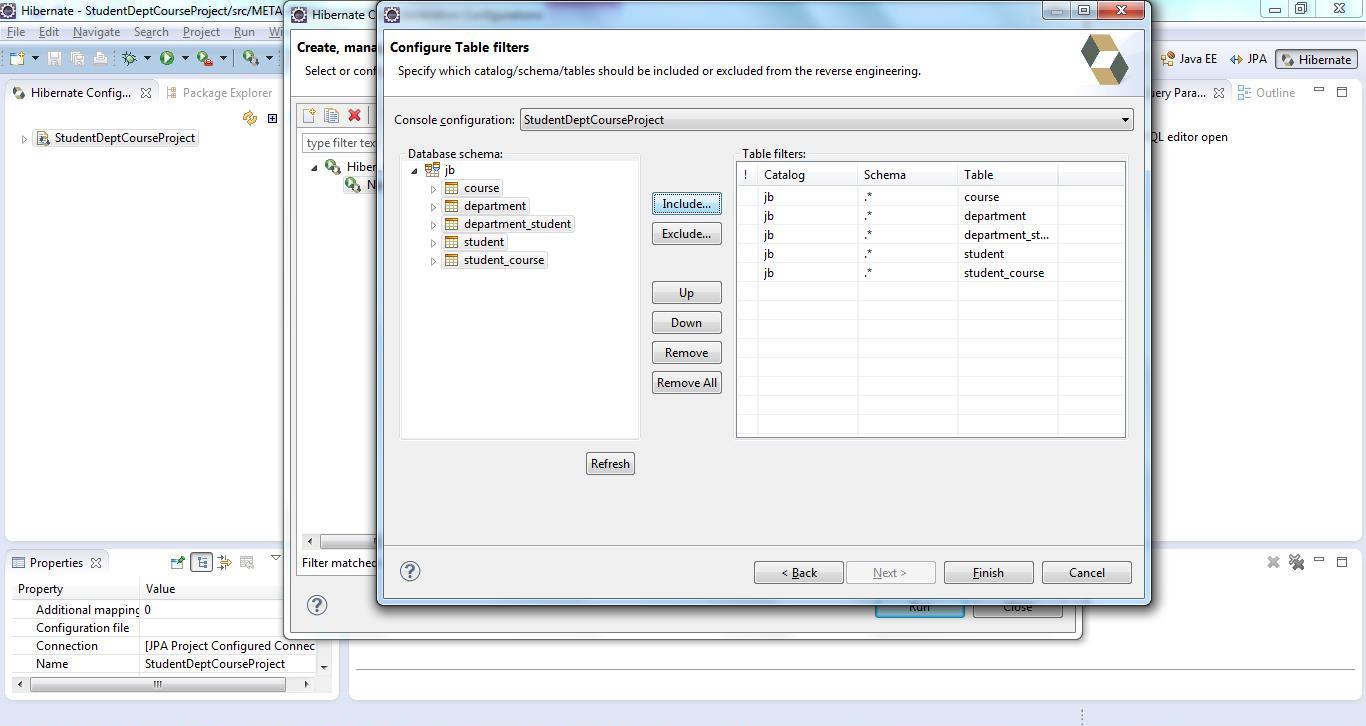Click the Save icon in Eclipse toolbar
Image resolution: width=1366 pixels, height=726 pixels.
[54, 58]
